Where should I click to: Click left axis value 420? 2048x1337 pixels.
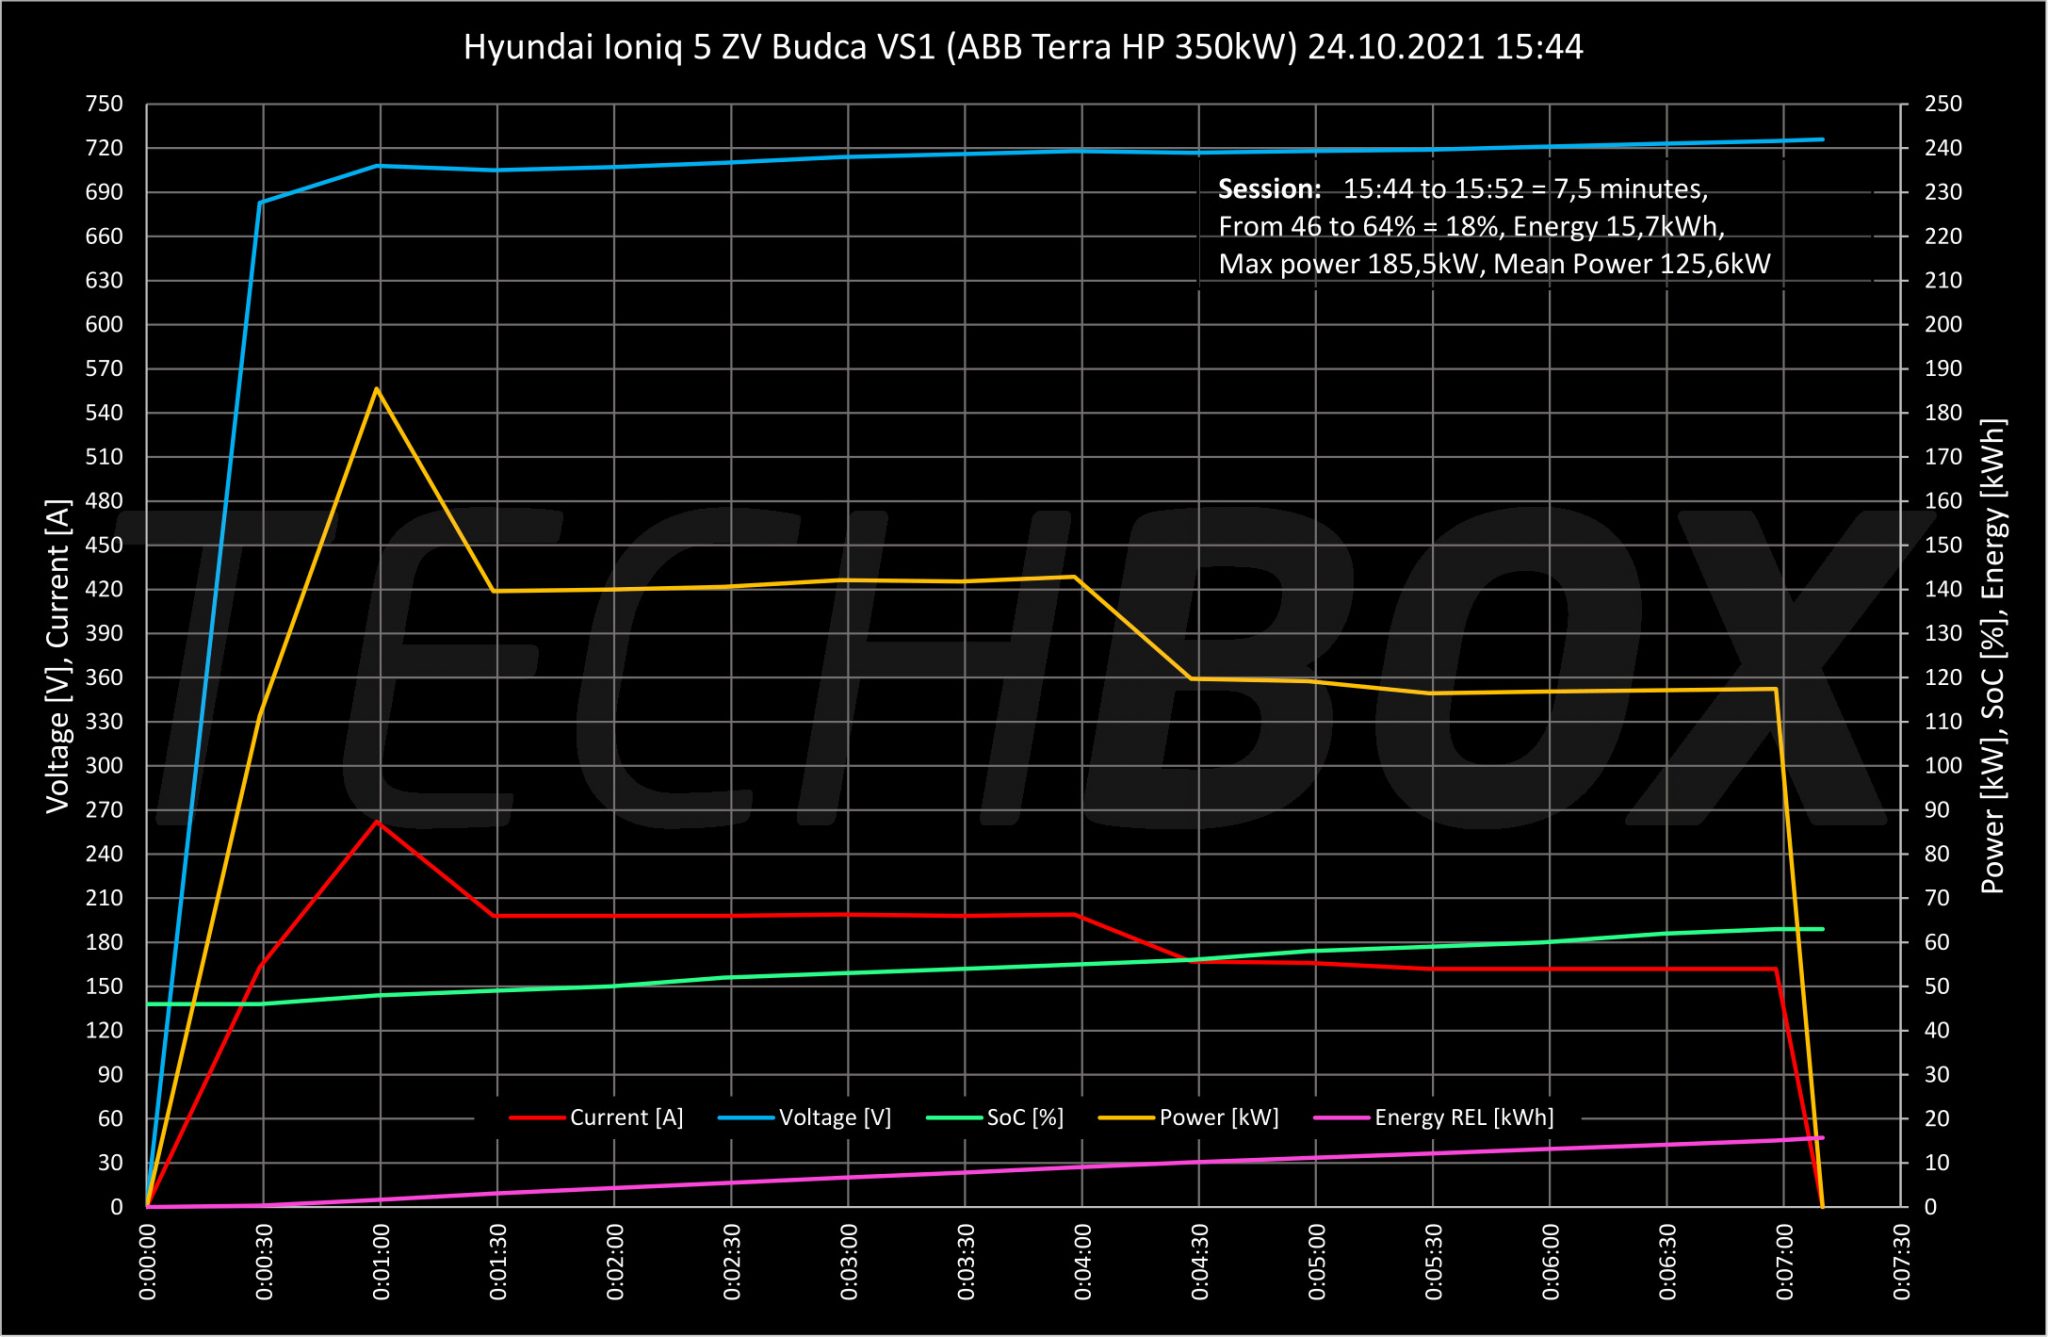click(x=104, y=589)
